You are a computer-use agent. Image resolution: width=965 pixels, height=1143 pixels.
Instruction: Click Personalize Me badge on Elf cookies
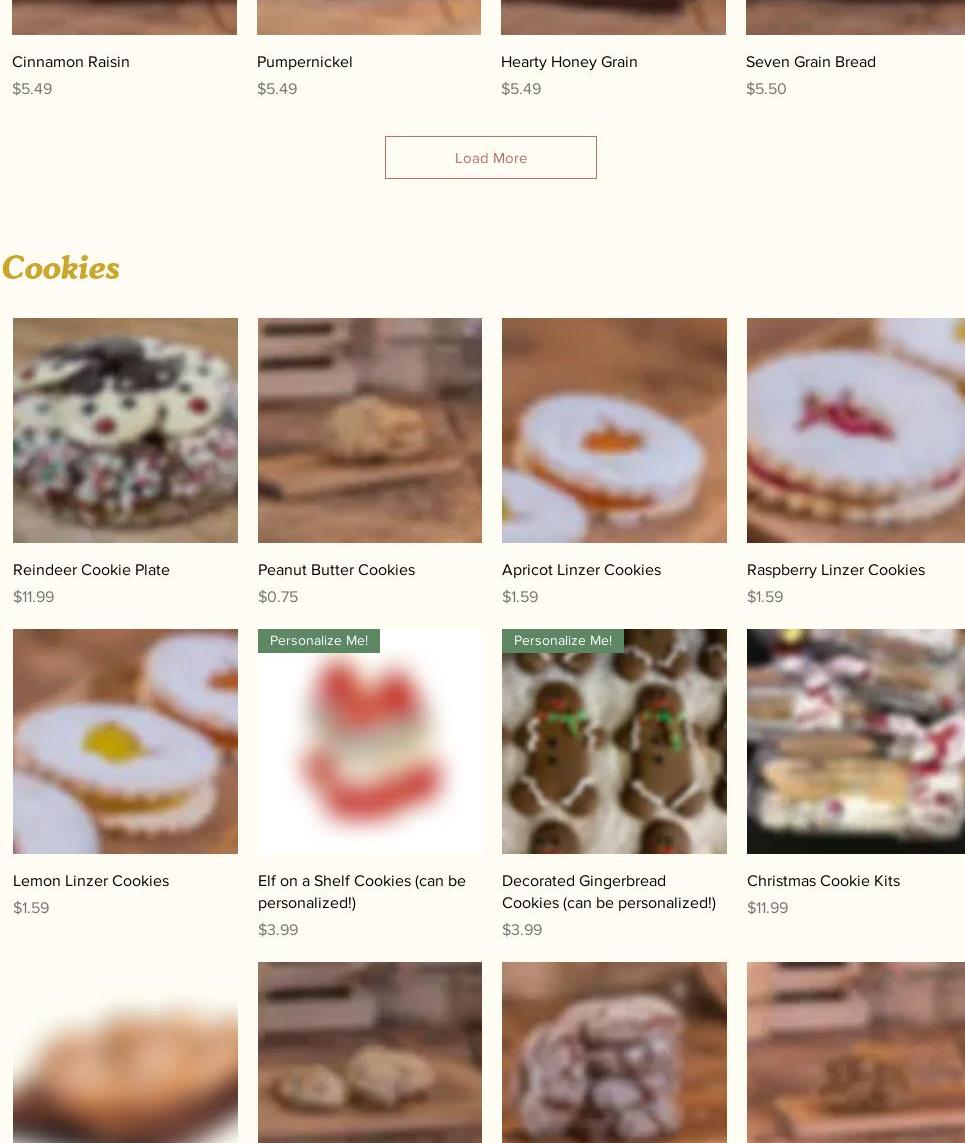coord(319,641)
